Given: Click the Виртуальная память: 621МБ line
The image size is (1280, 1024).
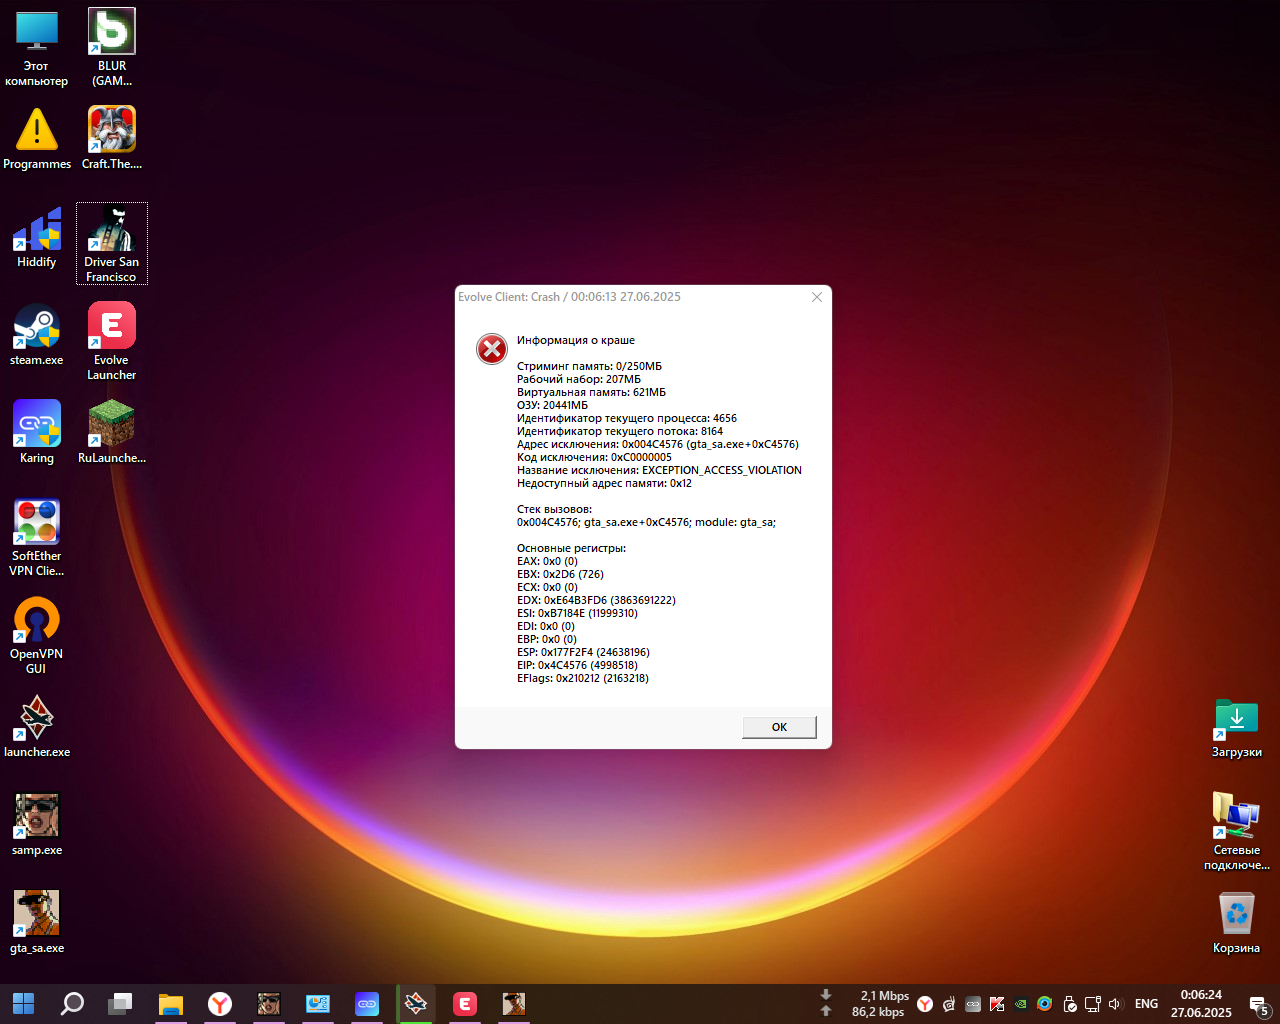Looking at the screenshot, I should click(x=591, y=392).
